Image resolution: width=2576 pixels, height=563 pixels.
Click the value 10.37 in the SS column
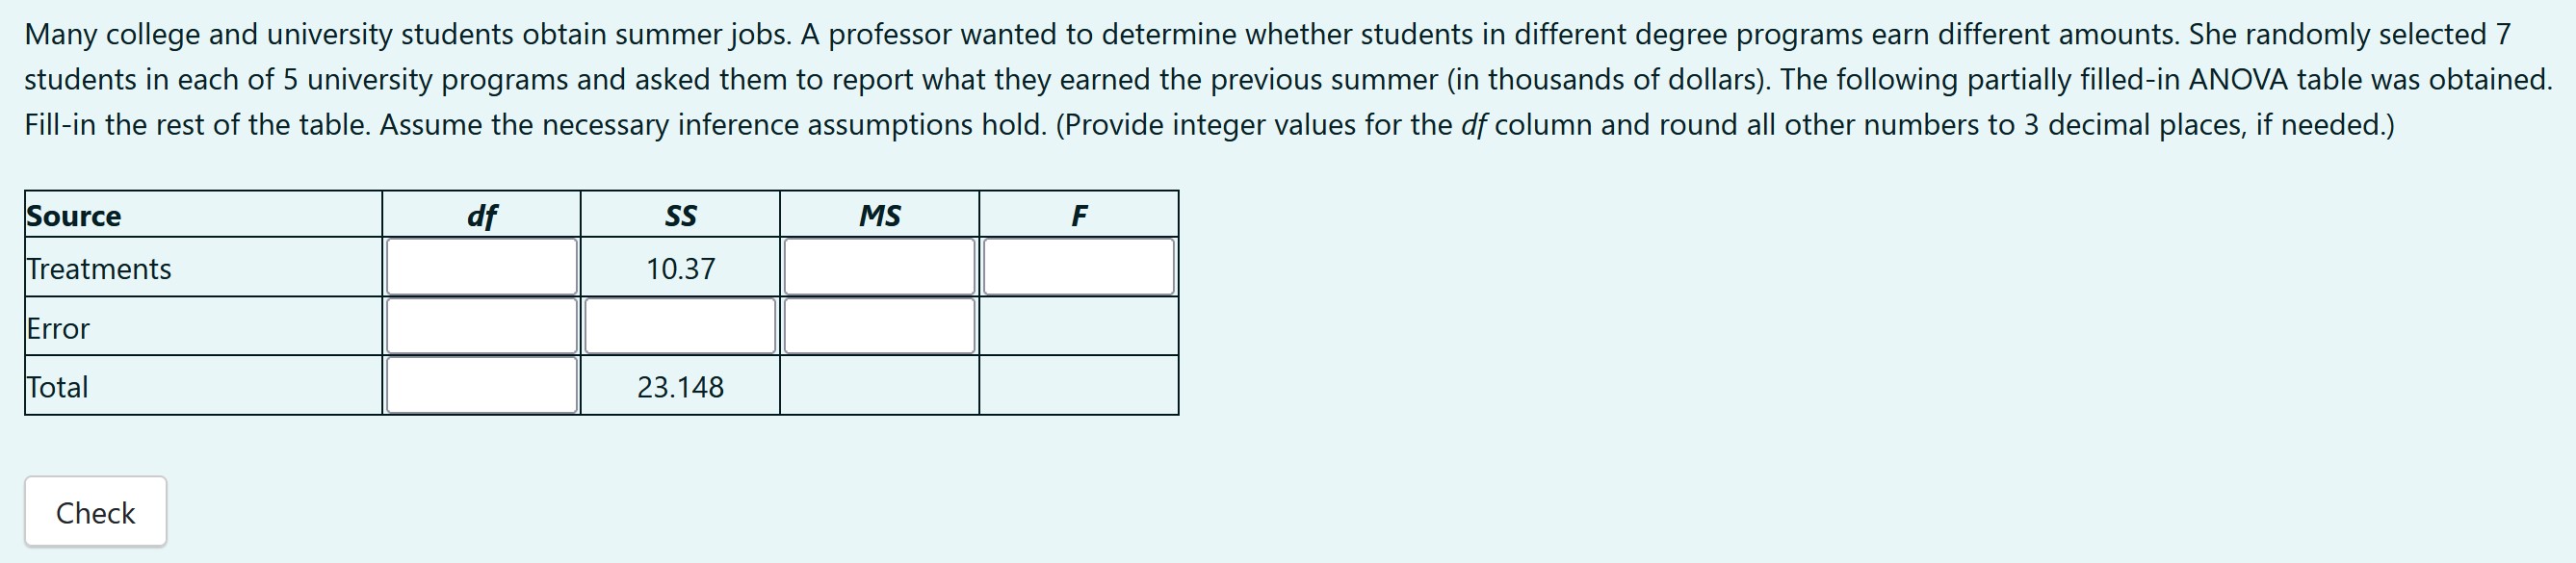tap(680, 268)
